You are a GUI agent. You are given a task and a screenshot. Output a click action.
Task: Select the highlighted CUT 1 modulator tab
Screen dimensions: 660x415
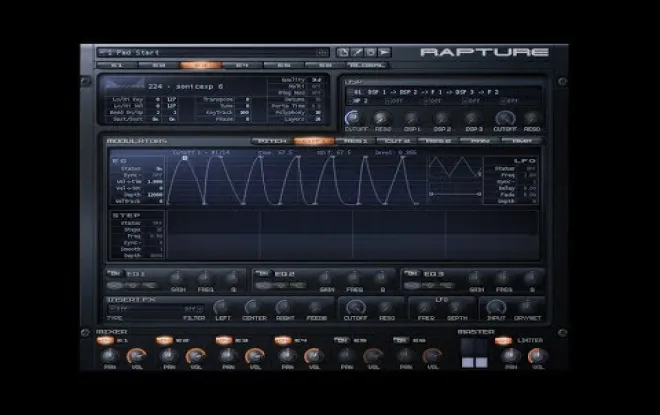click(314, 141)
